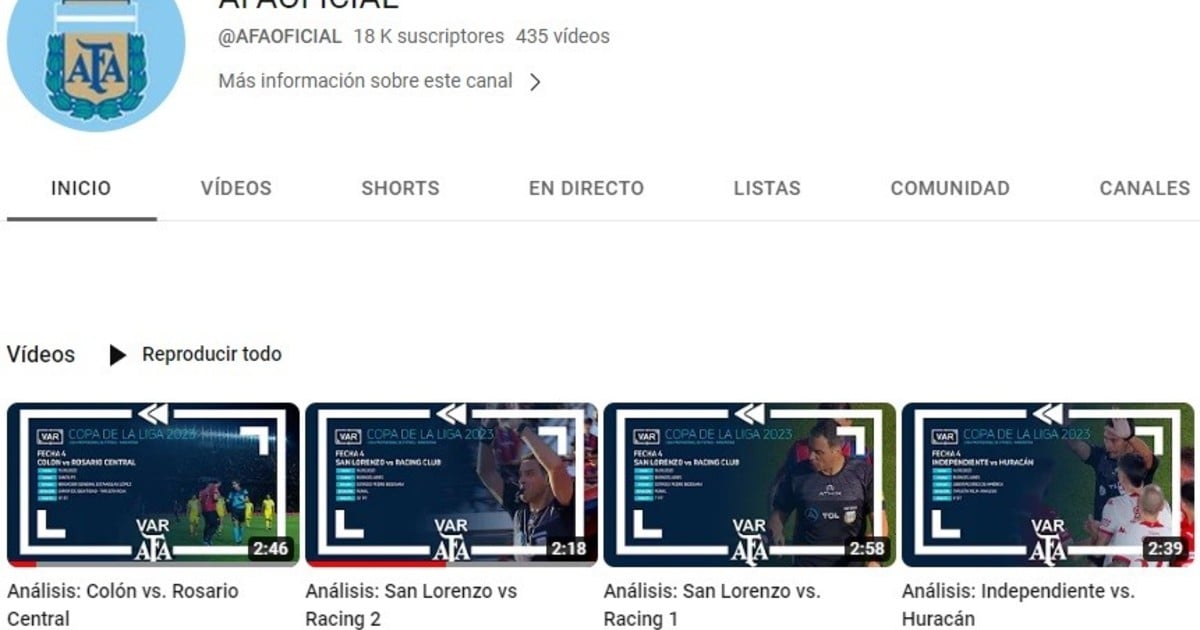Open Más información sobre este canal
Screen dimensions: 1200x630
pyautogui.click(x=366, y=81)
